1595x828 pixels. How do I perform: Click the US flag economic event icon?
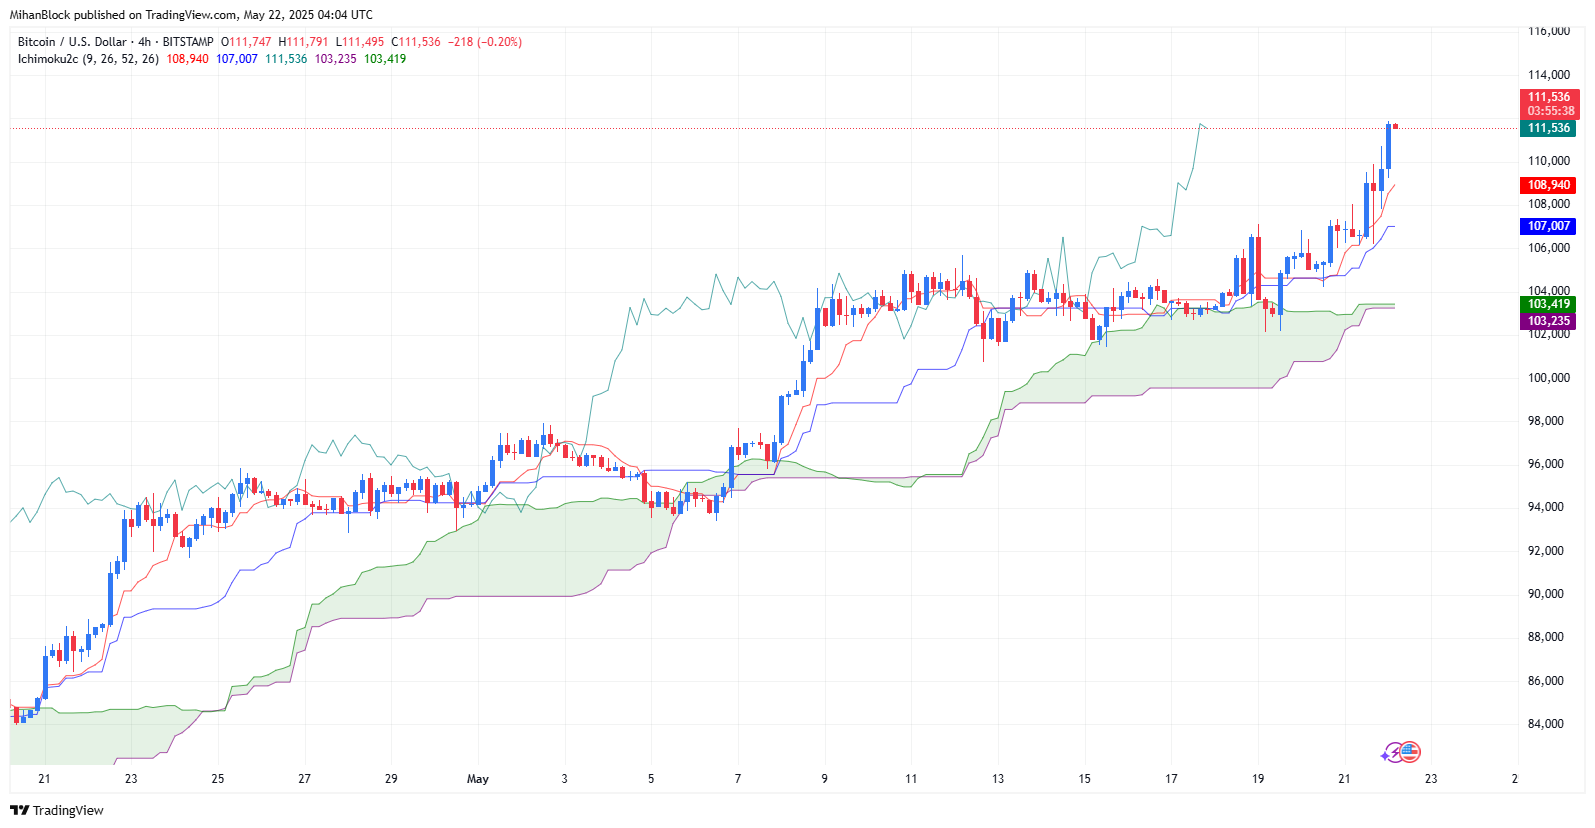point(1409,752)
